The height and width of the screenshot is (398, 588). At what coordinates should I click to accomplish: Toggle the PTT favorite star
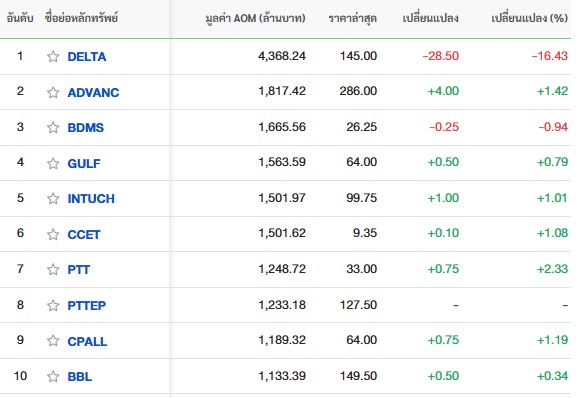coord(53,269)
